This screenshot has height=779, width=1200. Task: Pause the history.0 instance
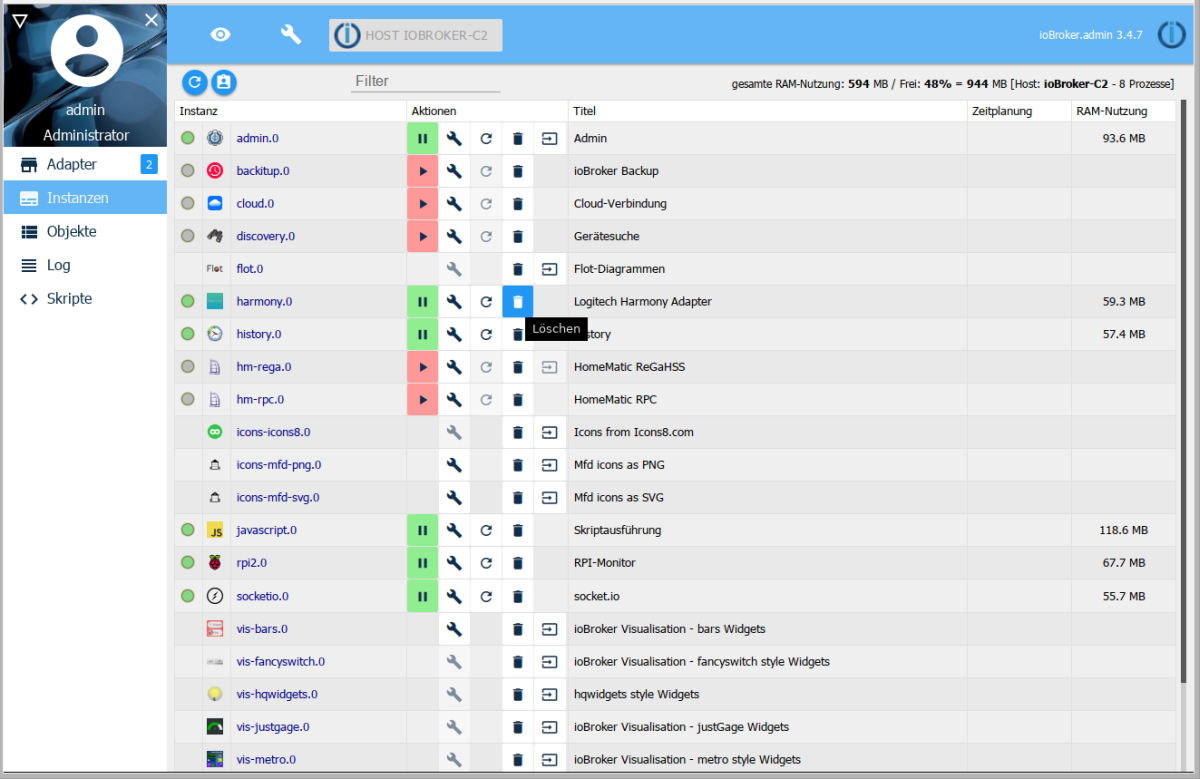422,334
